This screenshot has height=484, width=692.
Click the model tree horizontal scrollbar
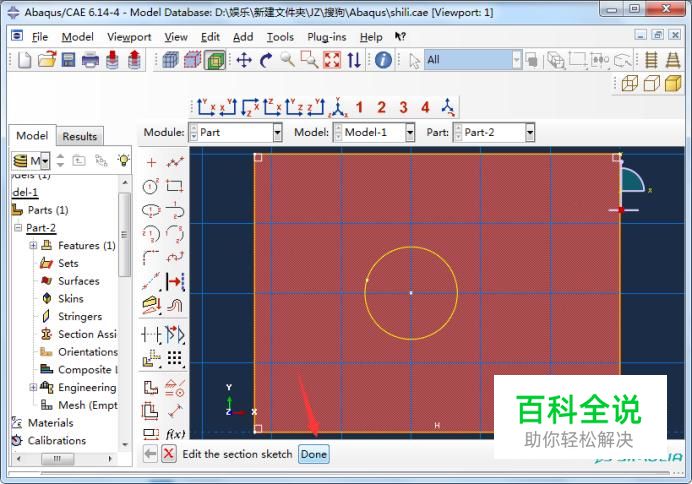click(57, 459)
